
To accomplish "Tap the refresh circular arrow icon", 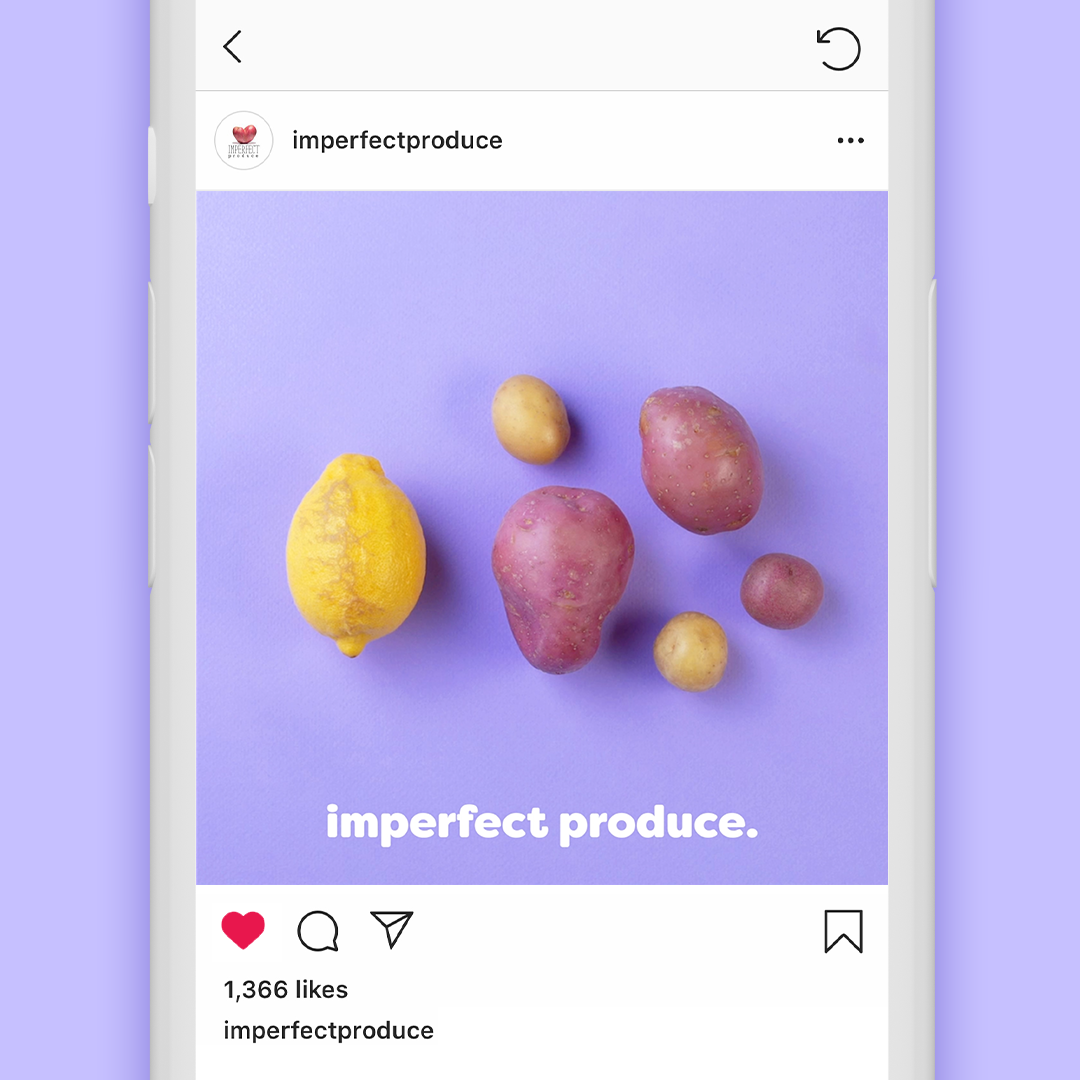I will pyautogui.click(x=838, y=49).
